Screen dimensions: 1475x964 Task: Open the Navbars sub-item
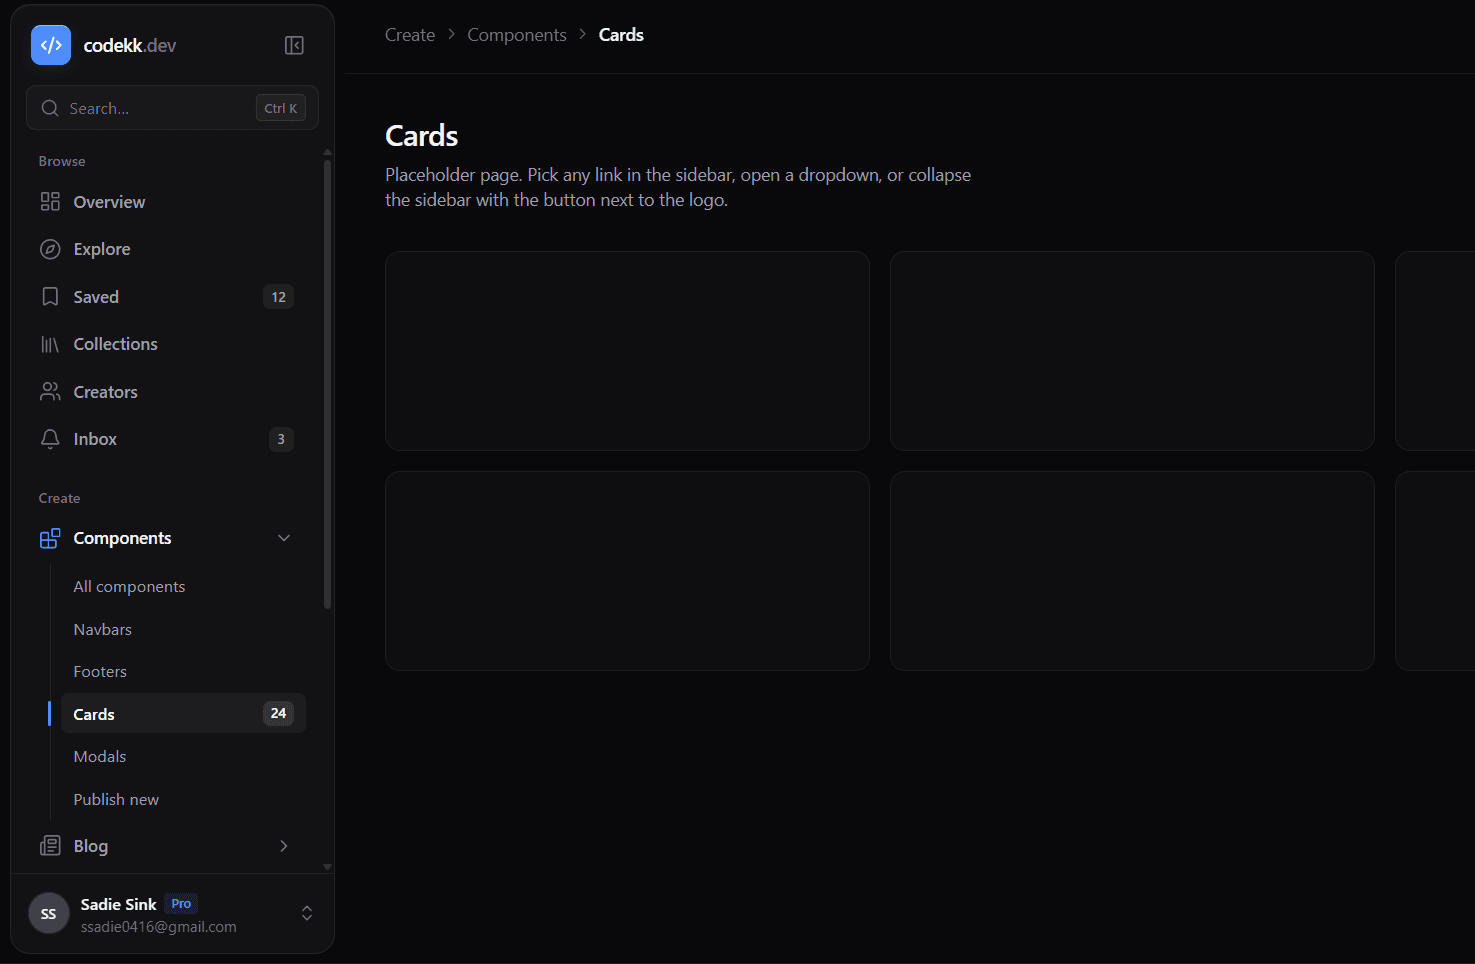click(183, 629)
